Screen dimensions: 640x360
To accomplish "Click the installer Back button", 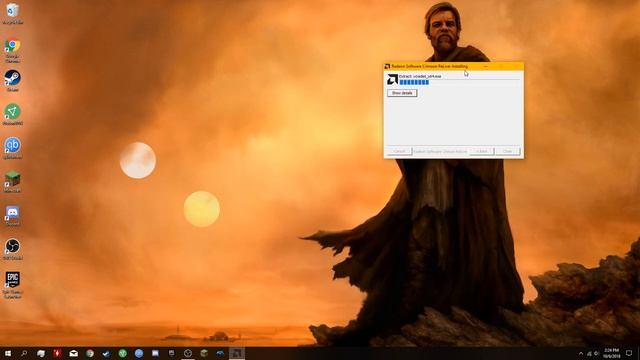I will [482, 151].
